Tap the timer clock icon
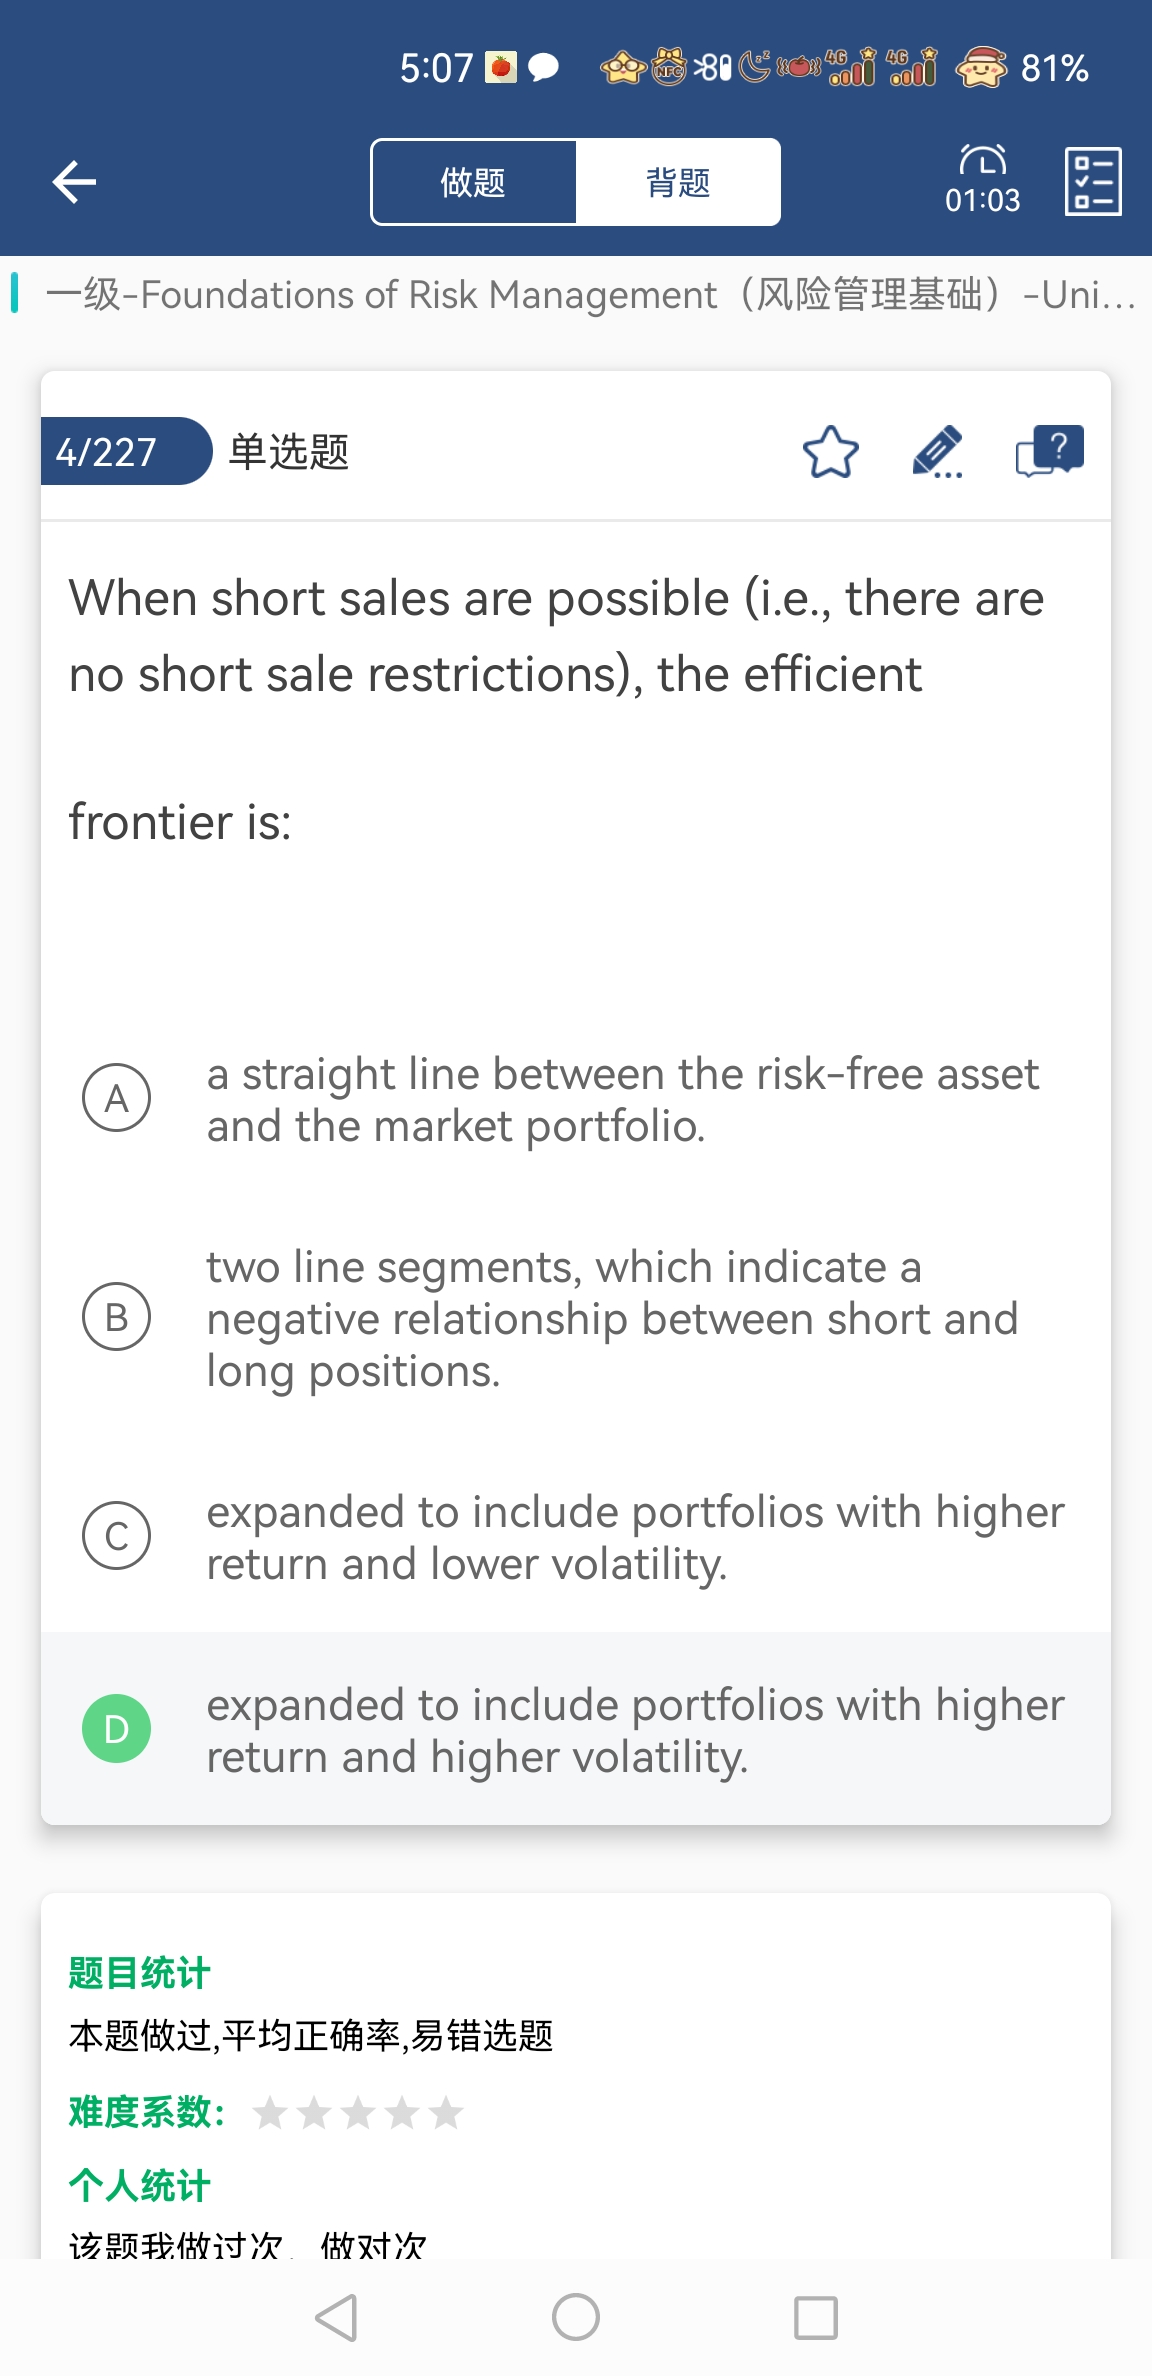 coord(982,162)
